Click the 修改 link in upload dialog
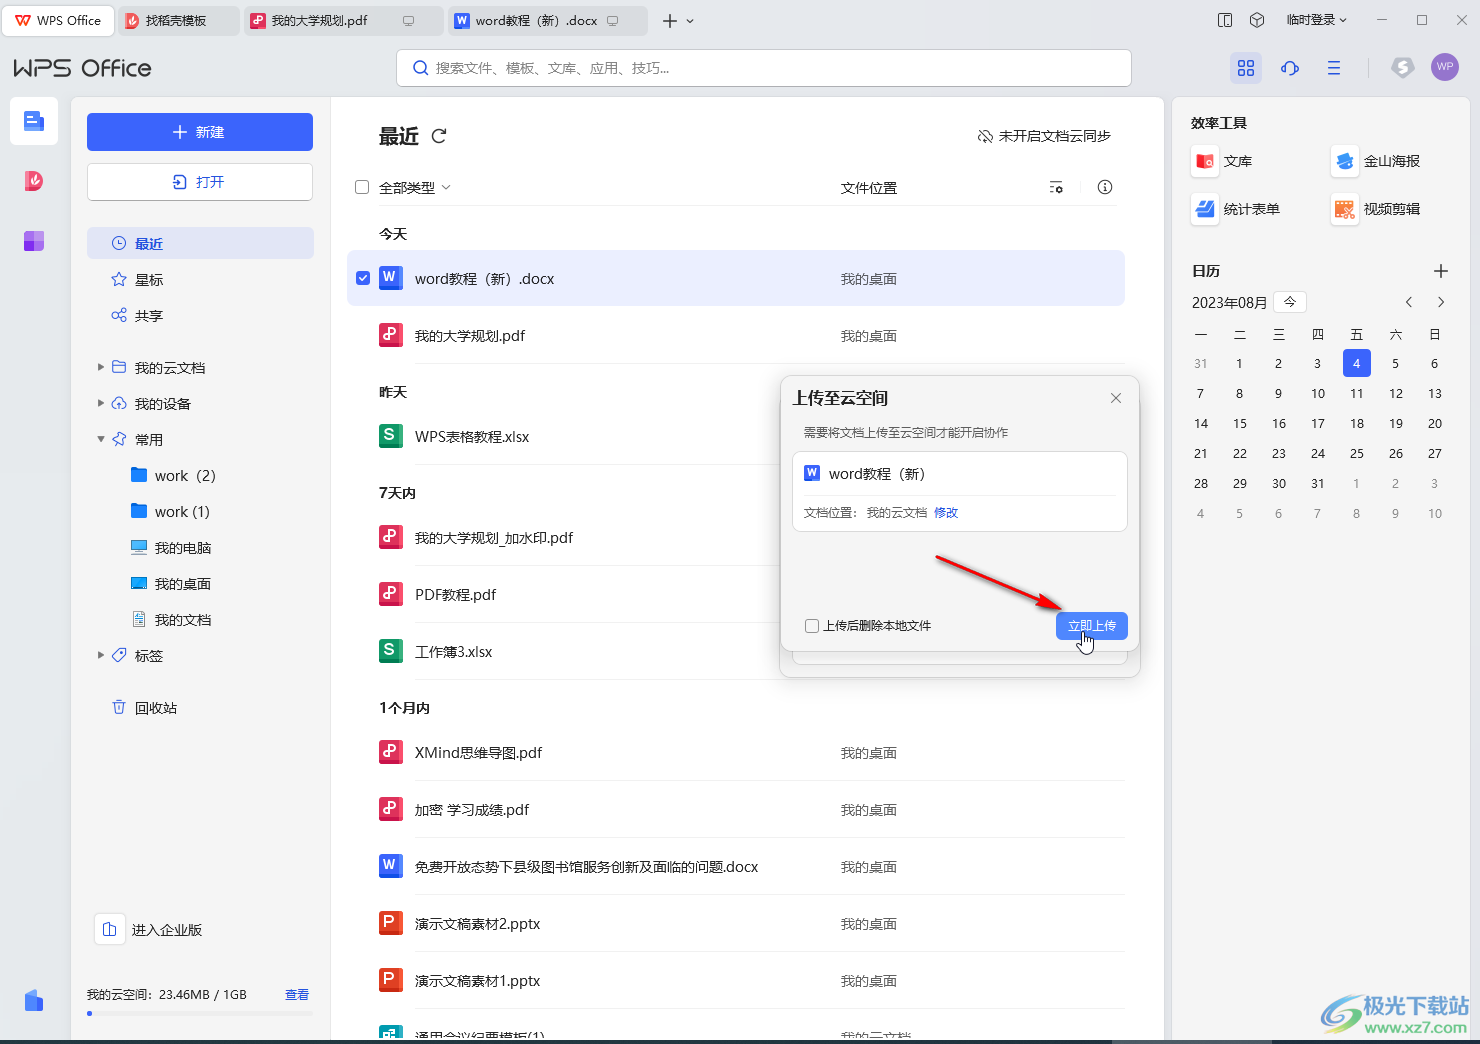Image resolution: width=1480 pixels, height=1044 pixels. [x=946, y=512]
